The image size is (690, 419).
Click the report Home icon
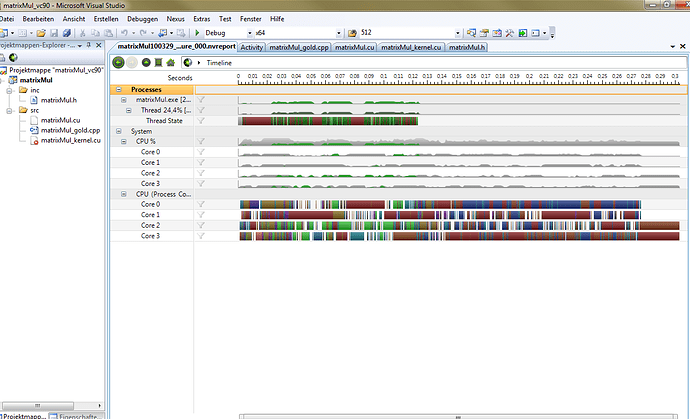click(x=171, y=62)
